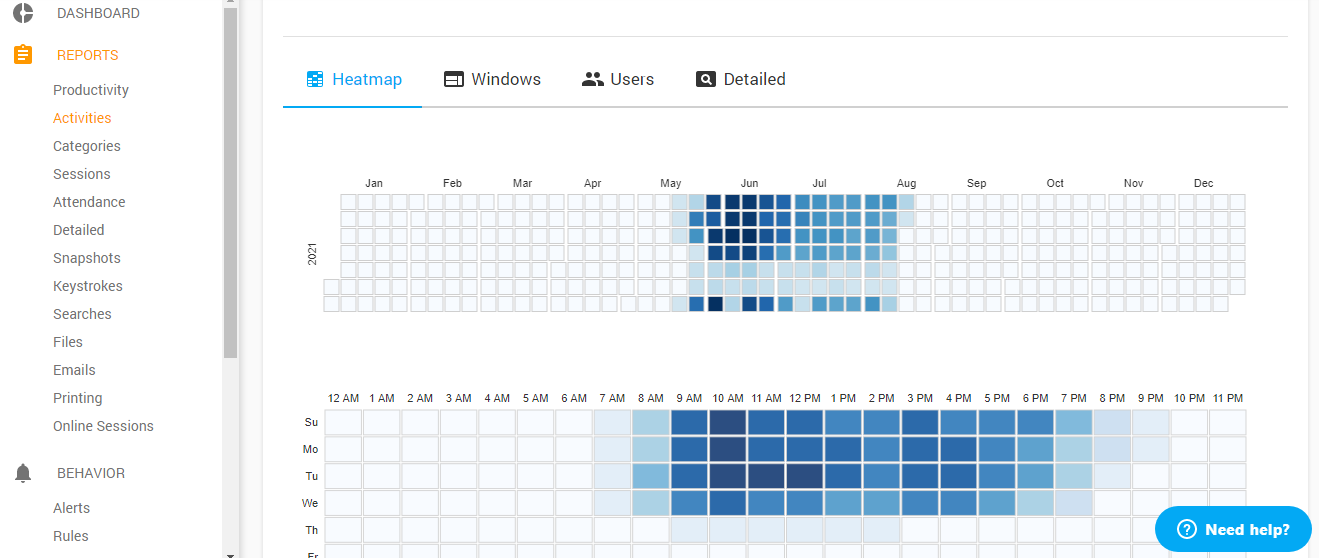Click the Tuesday 12 PM heatmap cell
Image resolution: width=1319 pixels, height=558 pixels.
804,476
